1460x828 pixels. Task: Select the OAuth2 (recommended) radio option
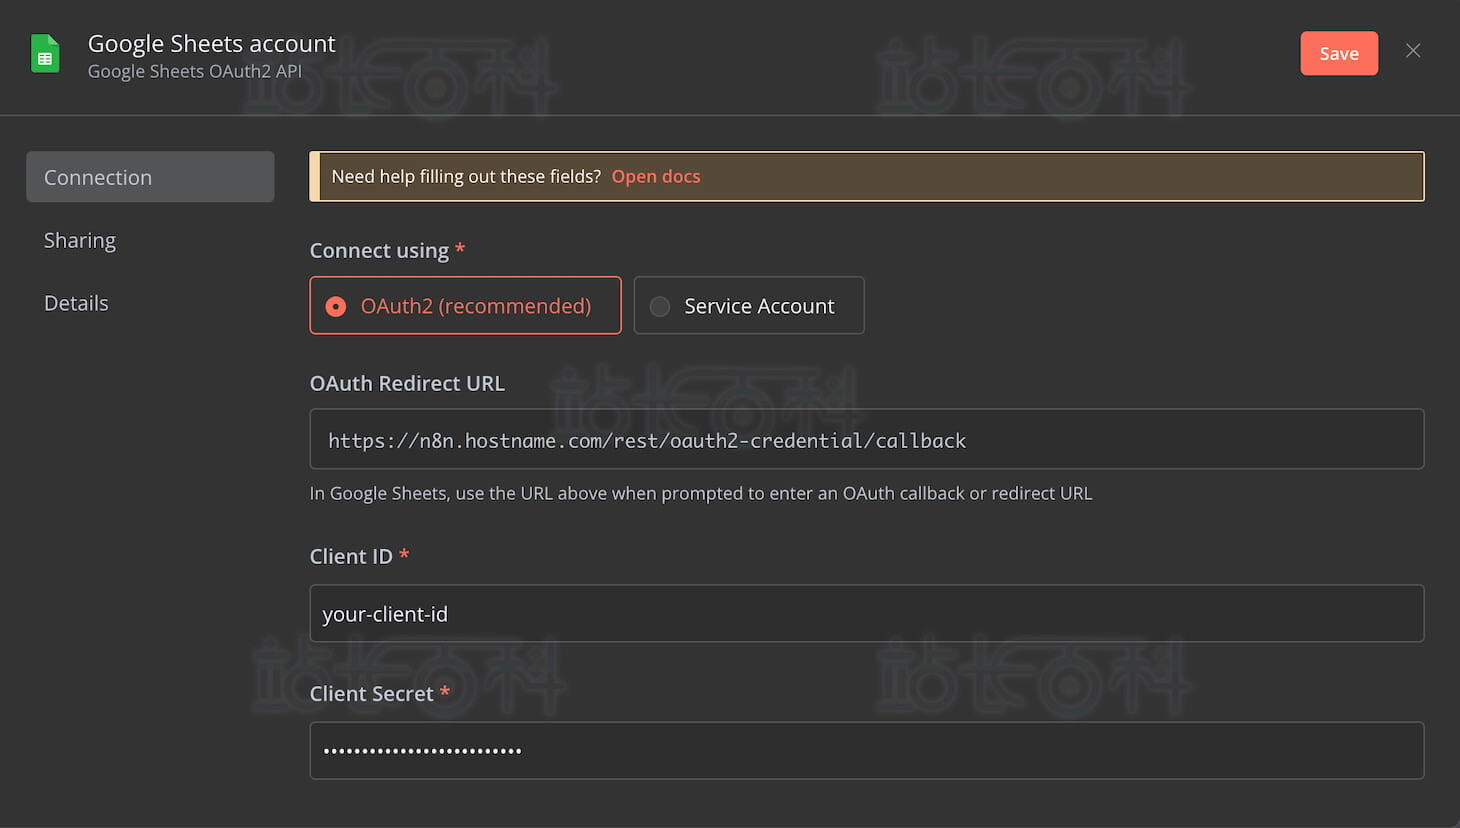pyautogui.click(x=465, y=305)
